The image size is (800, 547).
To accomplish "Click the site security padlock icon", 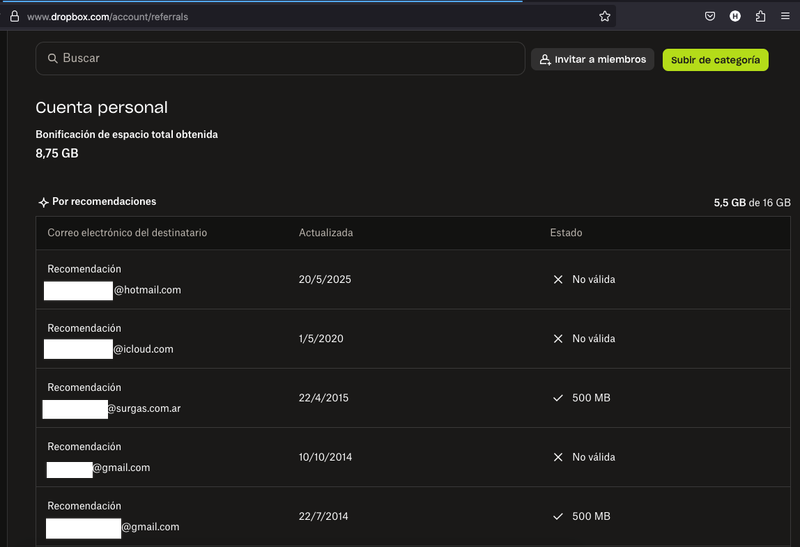I will pos(14,17).
